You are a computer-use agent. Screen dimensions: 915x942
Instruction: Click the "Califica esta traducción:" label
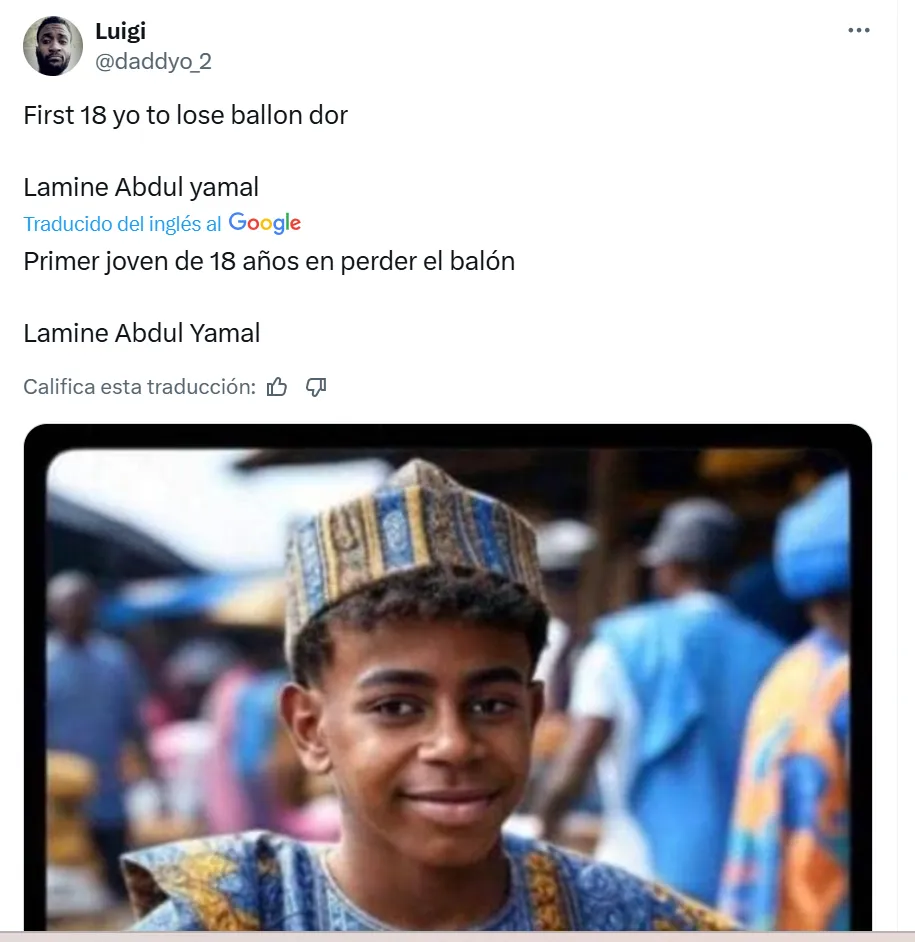coord(140,387)
